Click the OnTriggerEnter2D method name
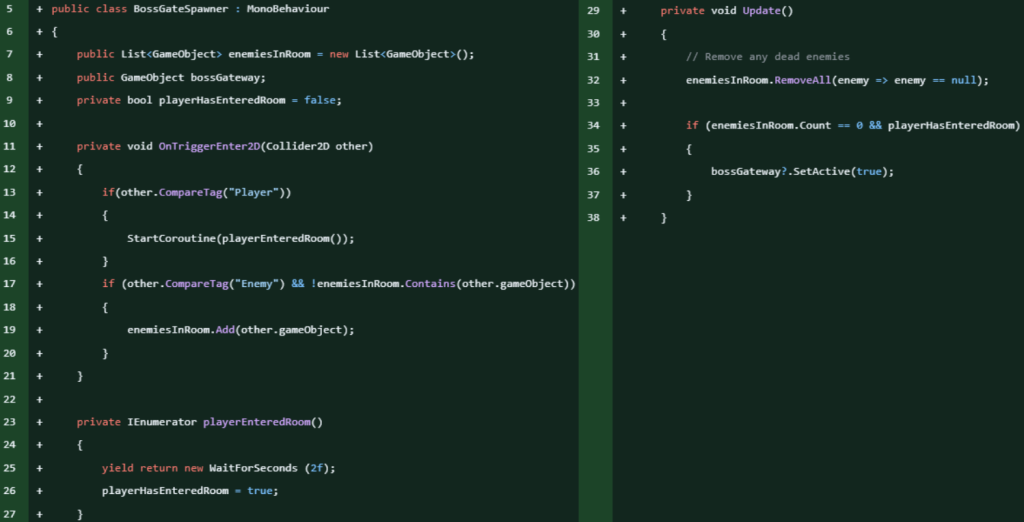This screenshot has height=522, width=1024. point(209,146)
